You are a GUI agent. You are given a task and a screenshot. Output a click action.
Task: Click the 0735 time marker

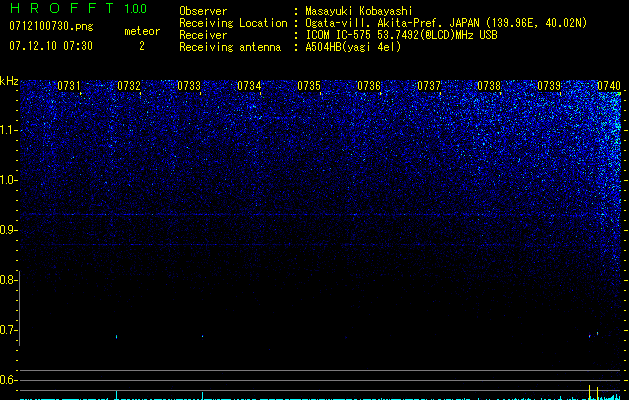[x=309, y=86]
